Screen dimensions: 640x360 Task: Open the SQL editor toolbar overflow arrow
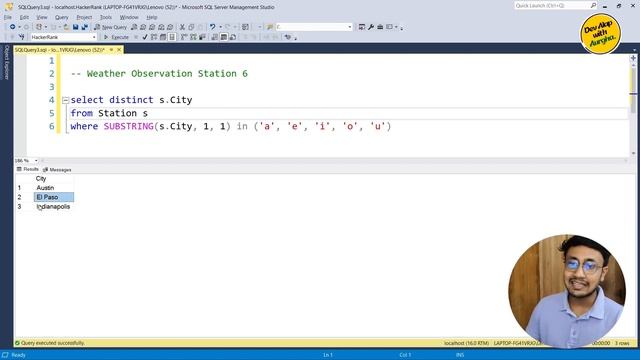tap(296, 38)
